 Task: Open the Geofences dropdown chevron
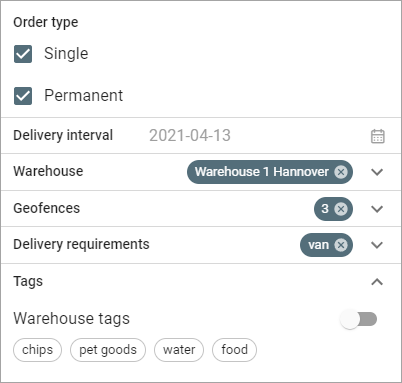377,209
